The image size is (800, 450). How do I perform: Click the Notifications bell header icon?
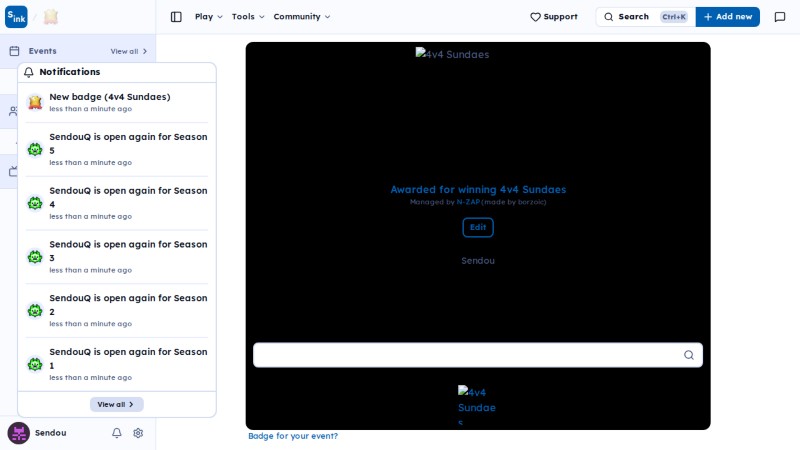(29, 72)
